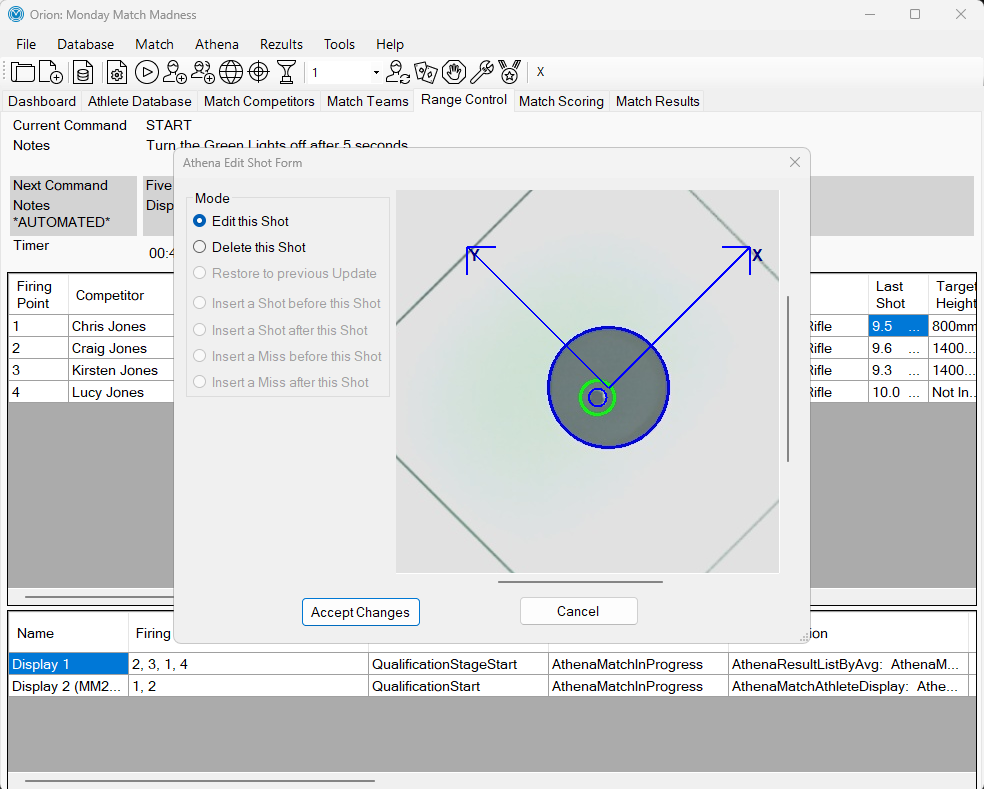Click the new file with plus icon

(51, 72)
